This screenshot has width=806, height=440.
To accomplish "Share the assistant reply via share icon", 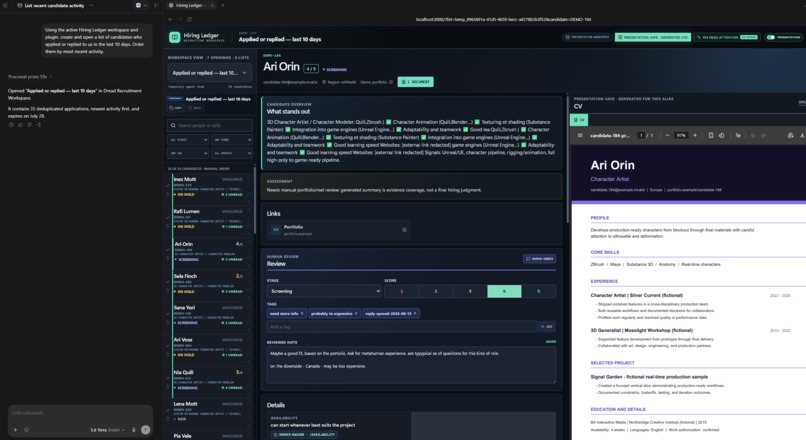I will click(39, 124).
